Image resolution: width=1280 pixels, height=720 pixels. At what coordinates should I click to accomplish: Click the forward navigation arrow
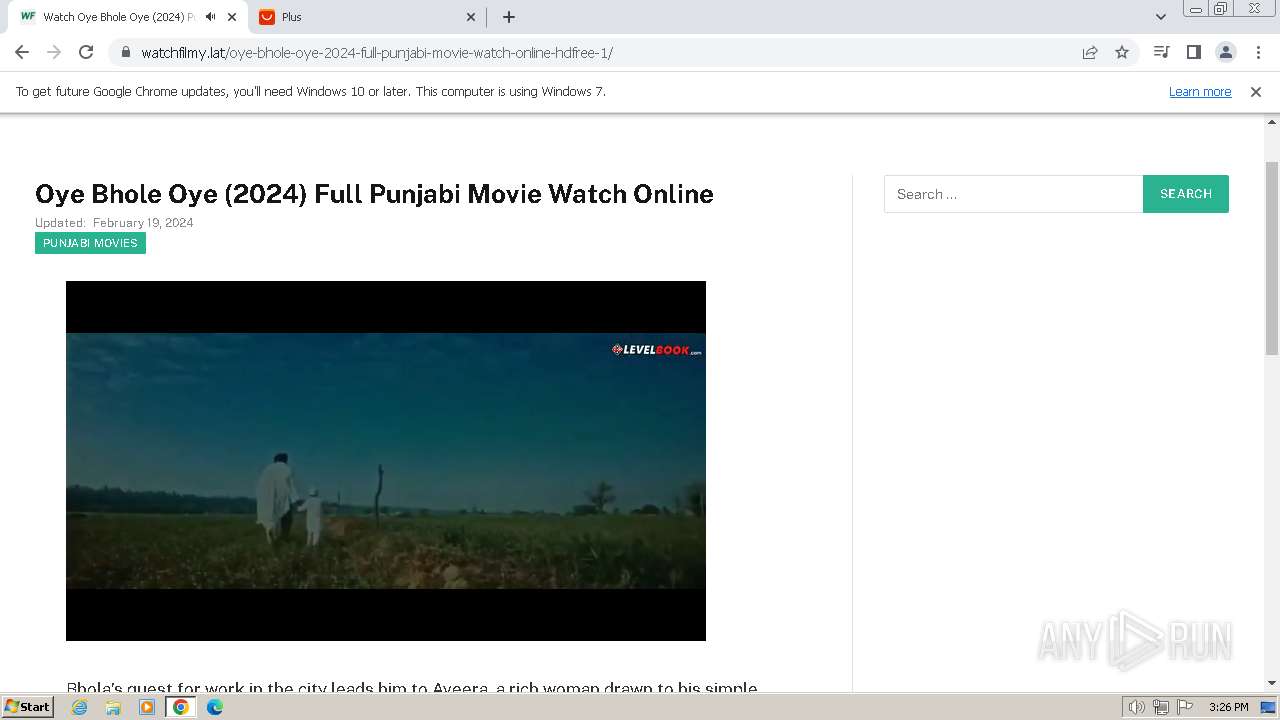(54, 52)
